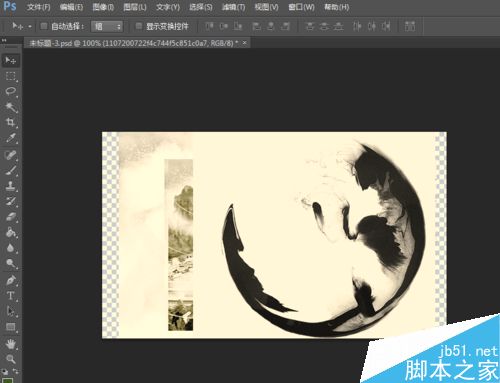
Task: Select the Eraser tool
Action: [11, 217]
